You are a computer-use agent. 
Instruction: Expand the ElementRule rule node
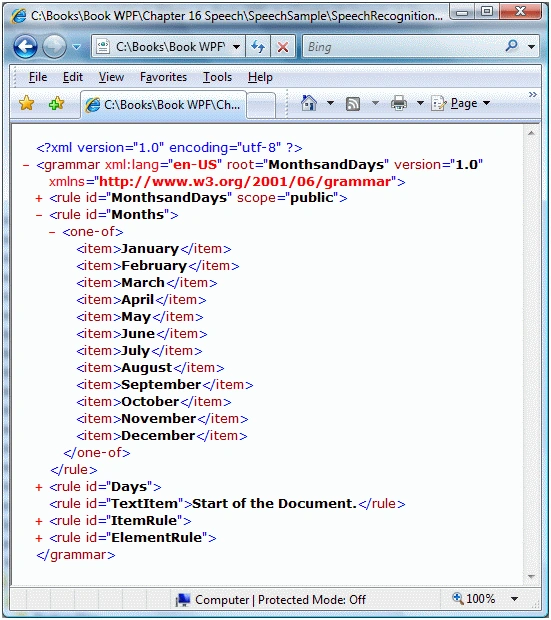[39, 538]
